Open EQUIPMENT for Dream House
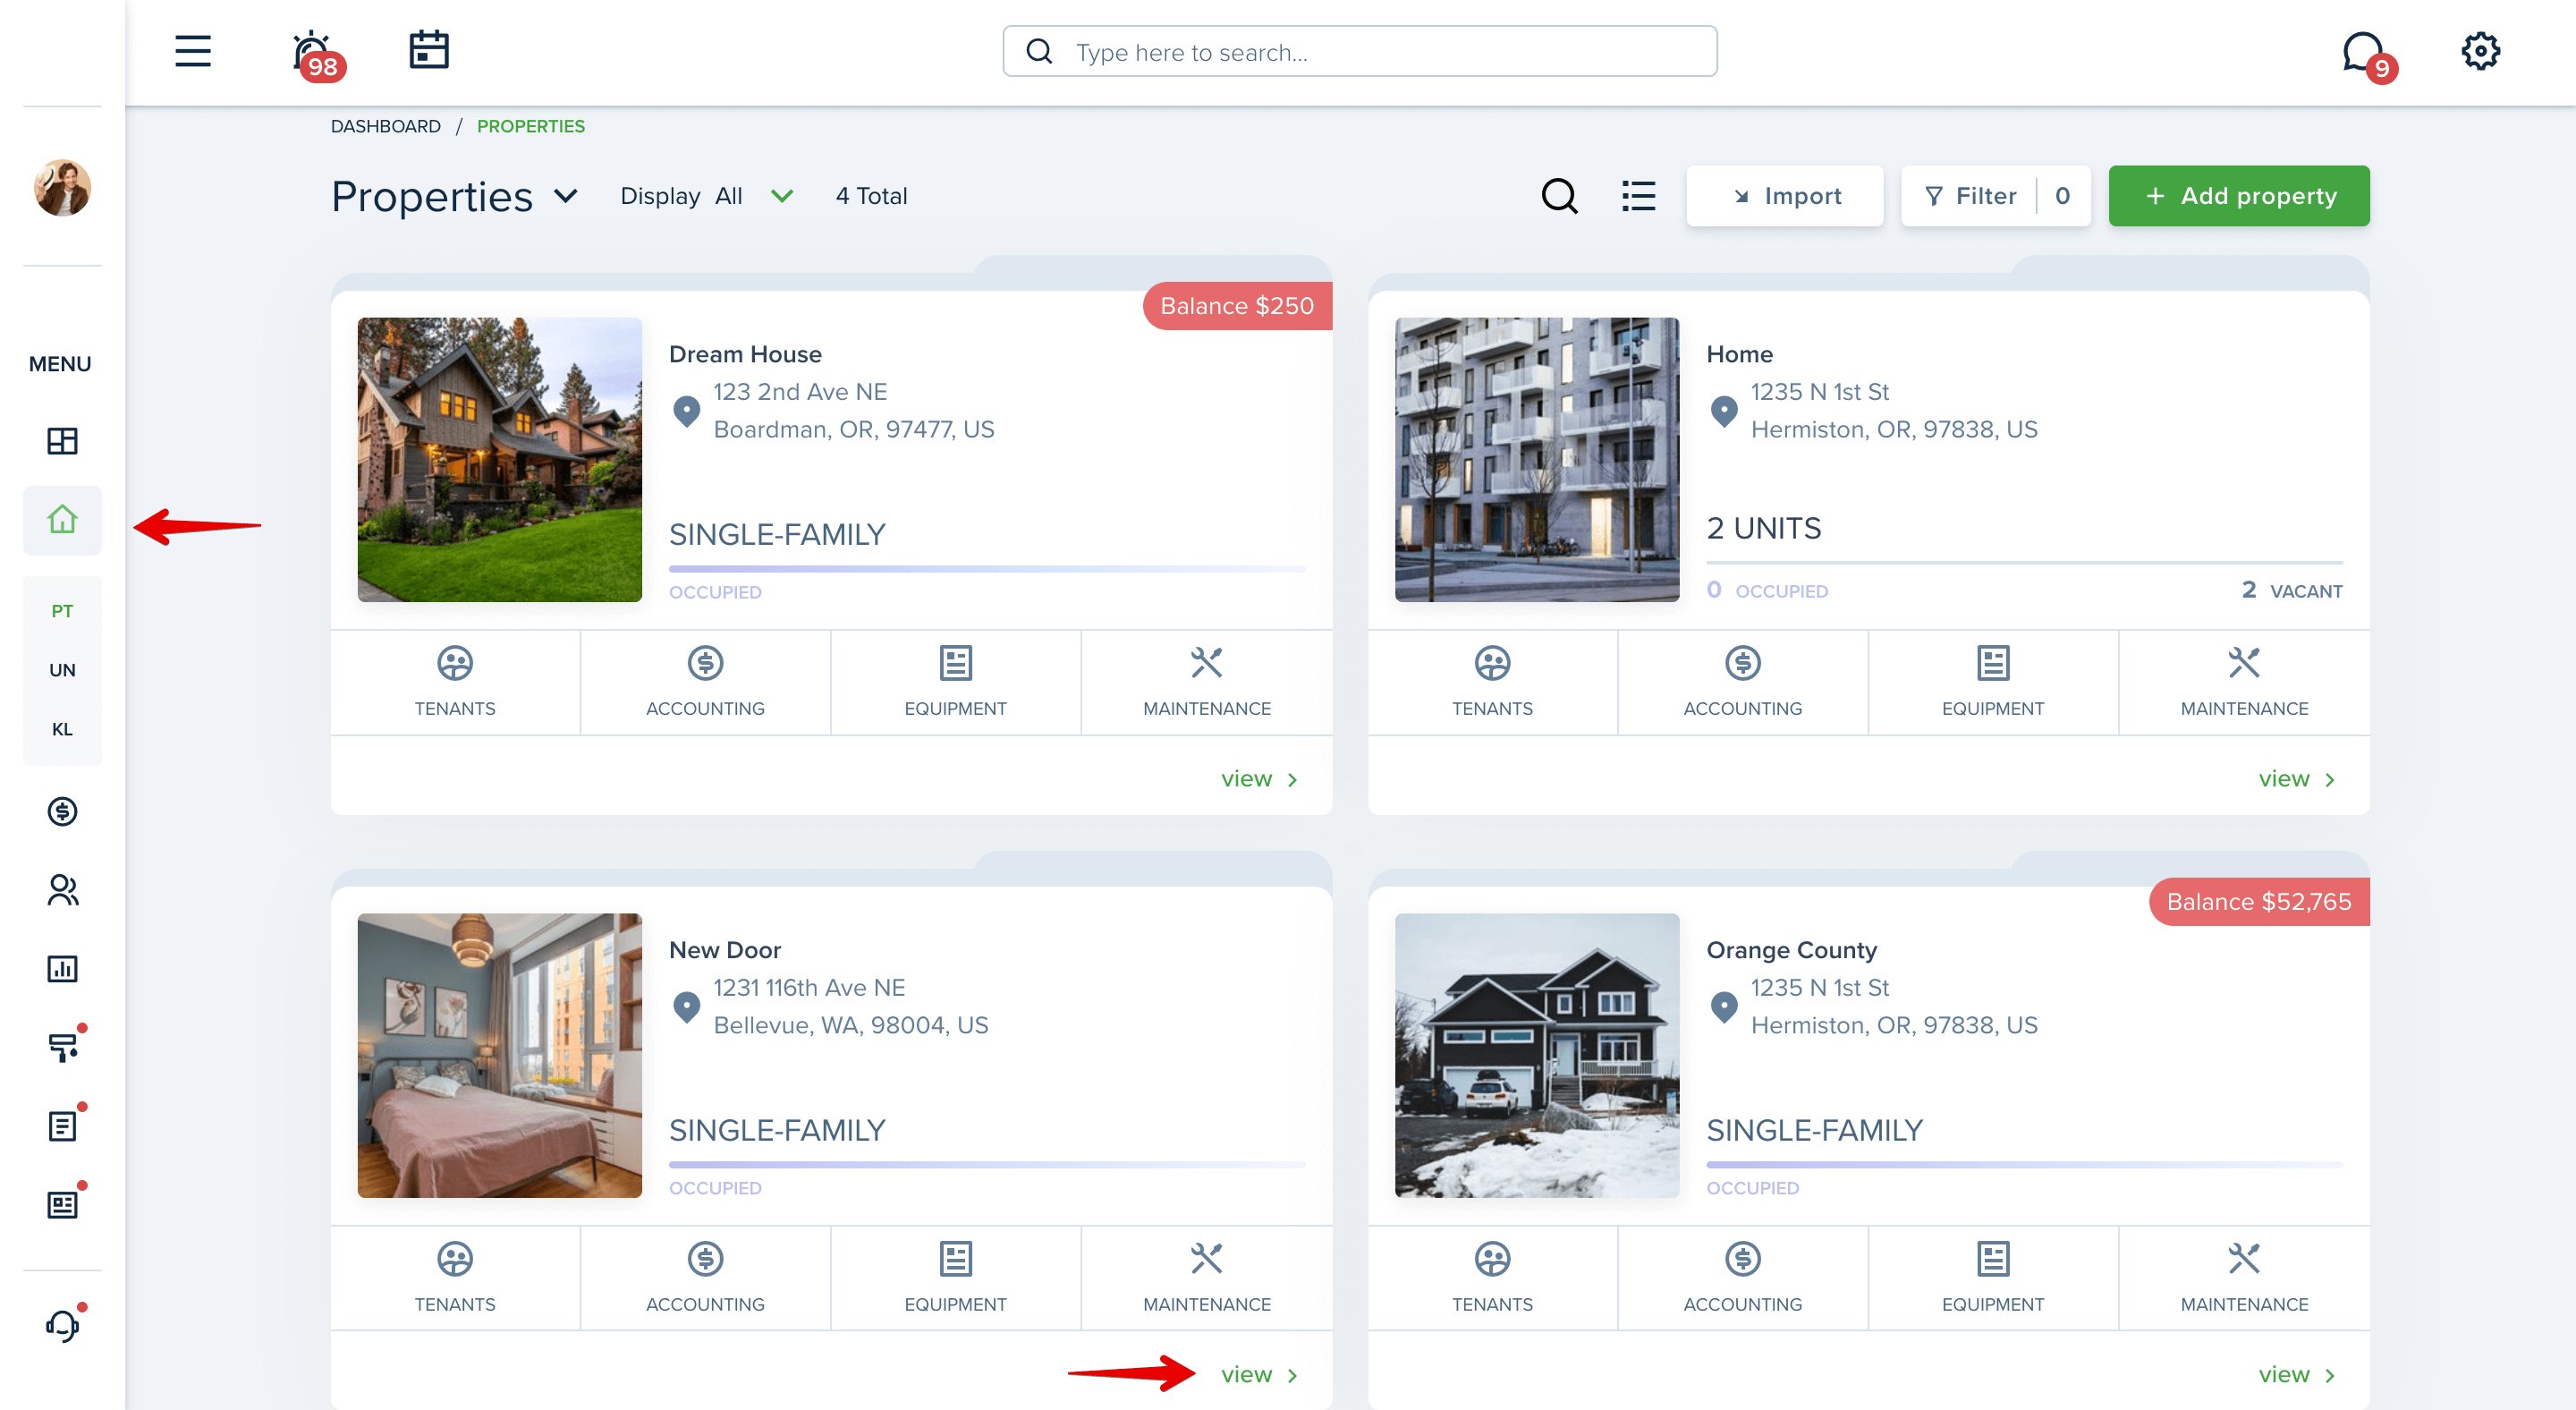 click(x=956, y=683)
